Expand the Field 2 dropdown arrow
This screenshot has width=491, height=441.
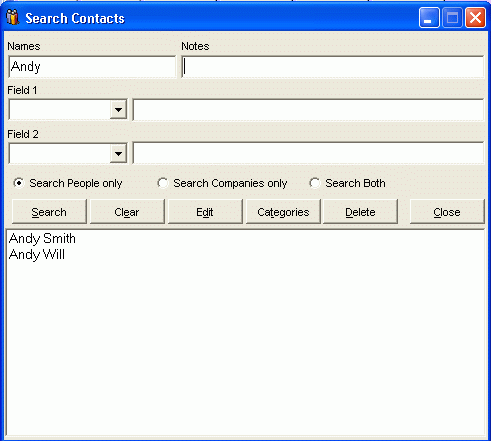[x=118, y=154]
